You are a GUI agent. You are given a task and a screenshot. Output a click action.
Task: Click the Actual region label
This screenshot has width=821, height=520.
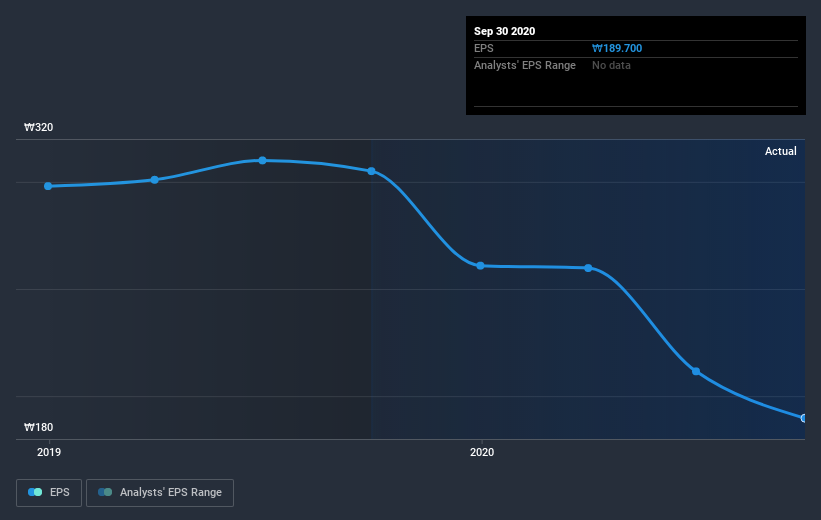click(781, 151)
